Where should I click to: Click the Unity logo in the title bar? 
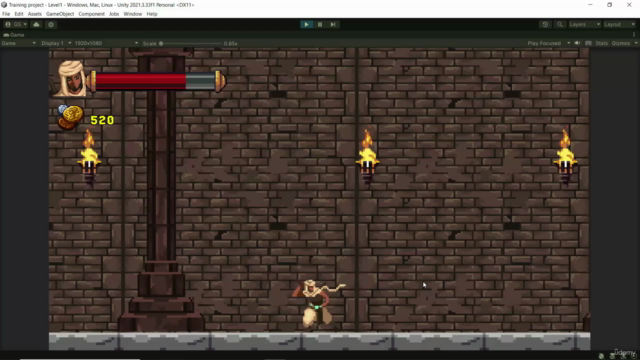(x=4, y=5)
